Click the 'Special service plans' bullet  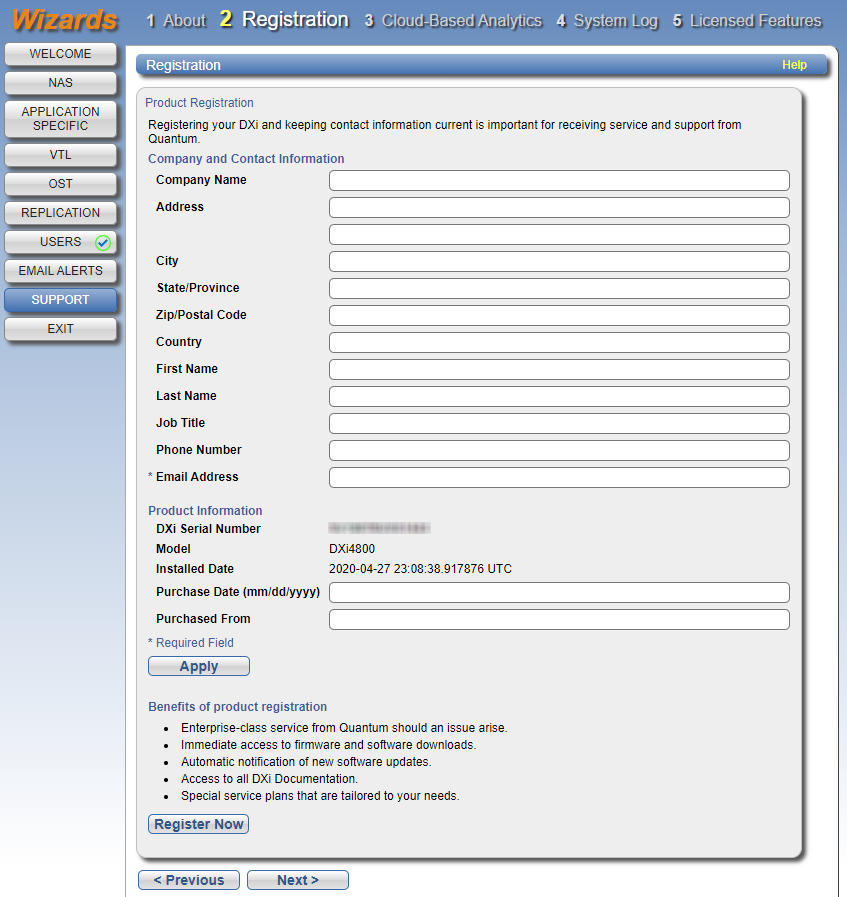point(320,796)
